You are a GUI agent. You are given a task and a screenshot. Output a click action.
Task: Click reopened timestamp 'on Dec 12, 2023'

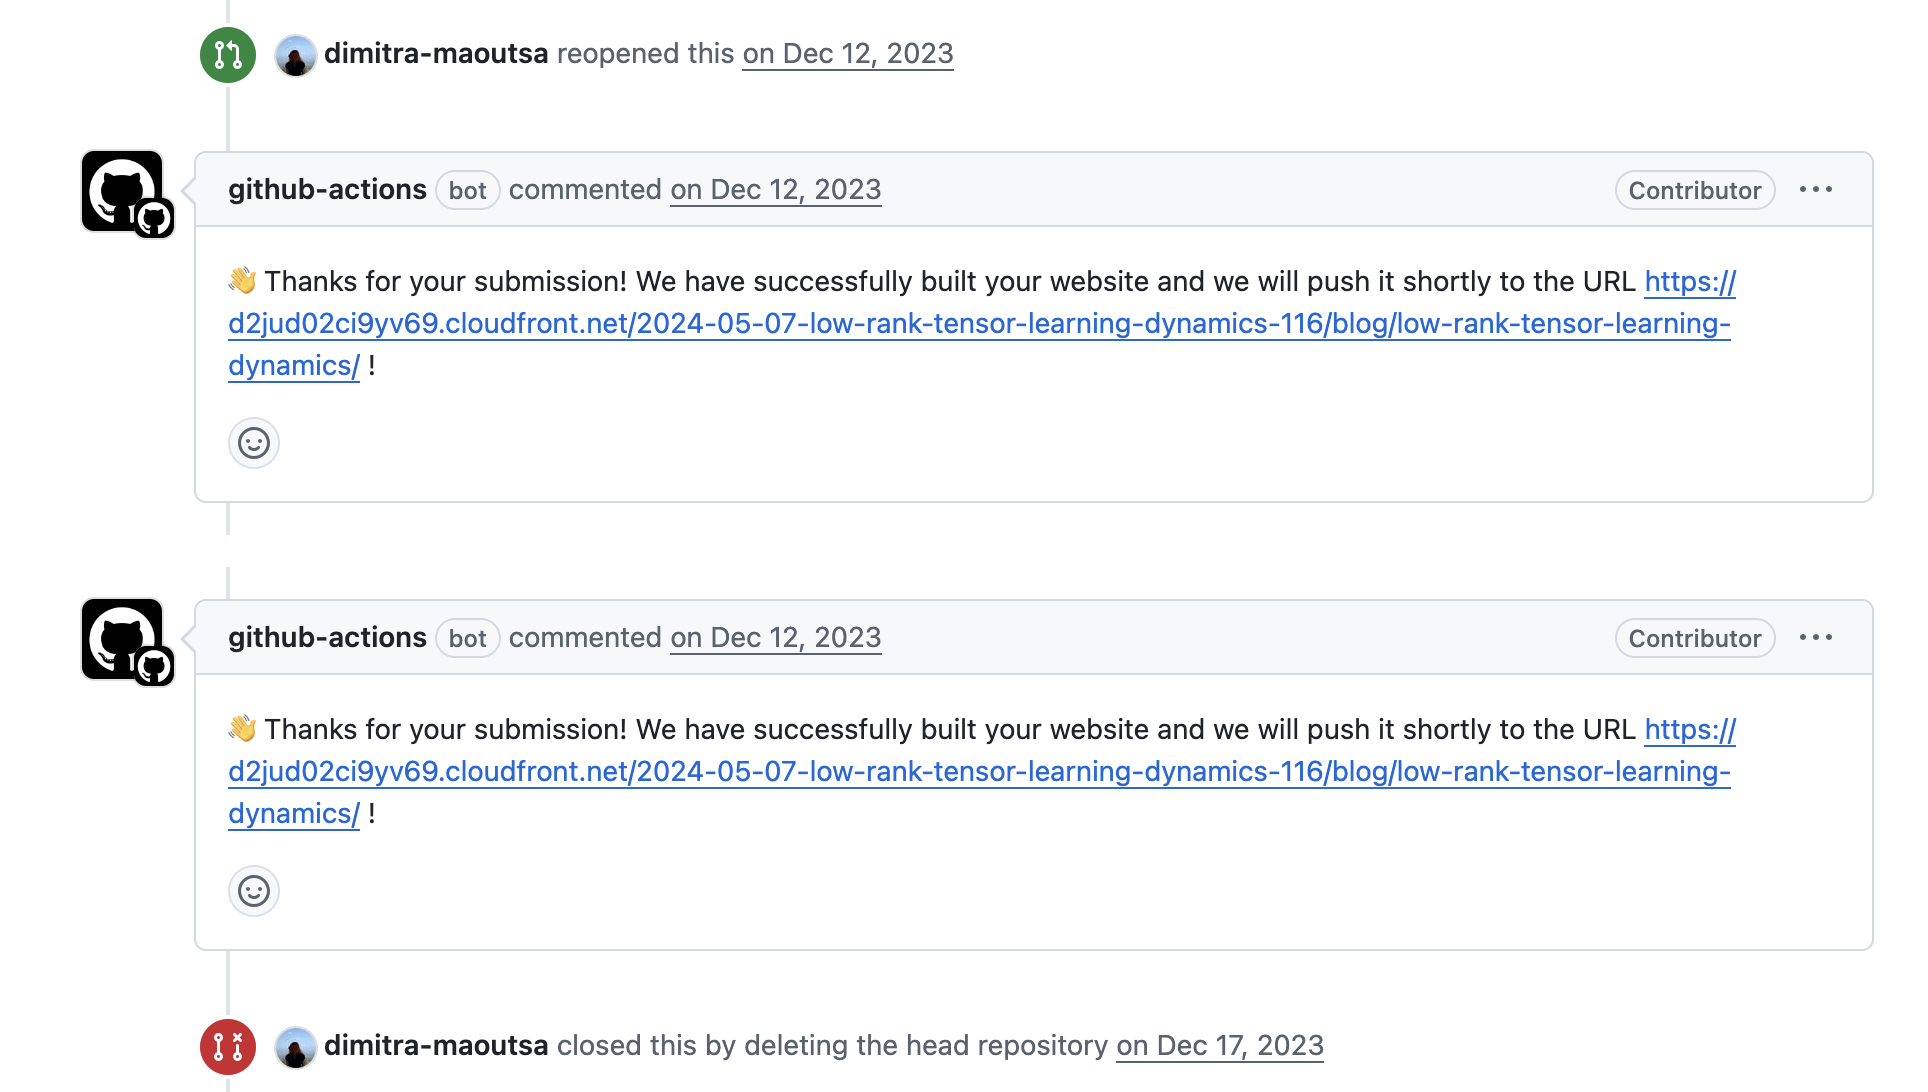pyautogui.click(x=848, y=54)
